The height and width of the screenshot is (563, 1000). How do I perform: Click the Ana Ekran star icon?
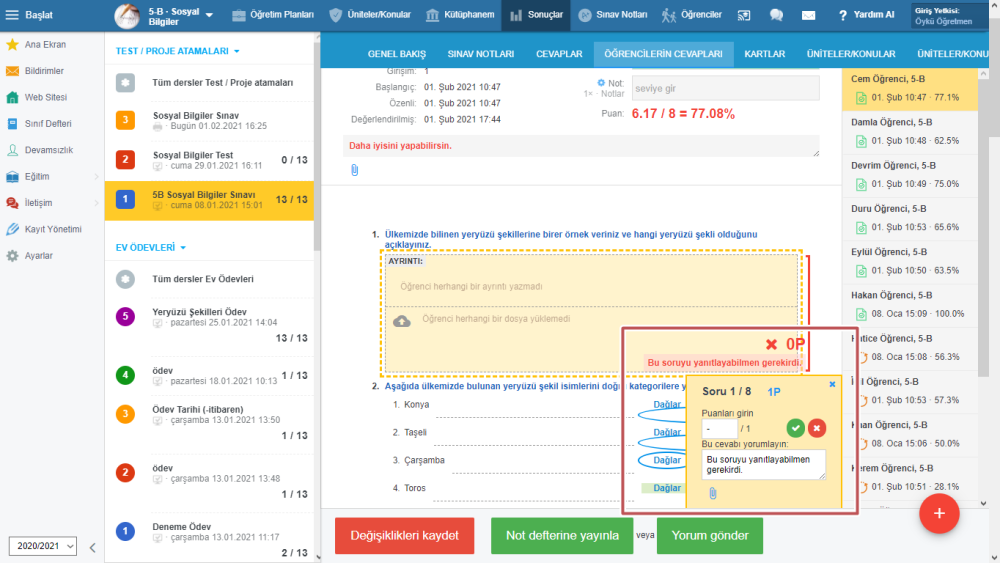12,45
